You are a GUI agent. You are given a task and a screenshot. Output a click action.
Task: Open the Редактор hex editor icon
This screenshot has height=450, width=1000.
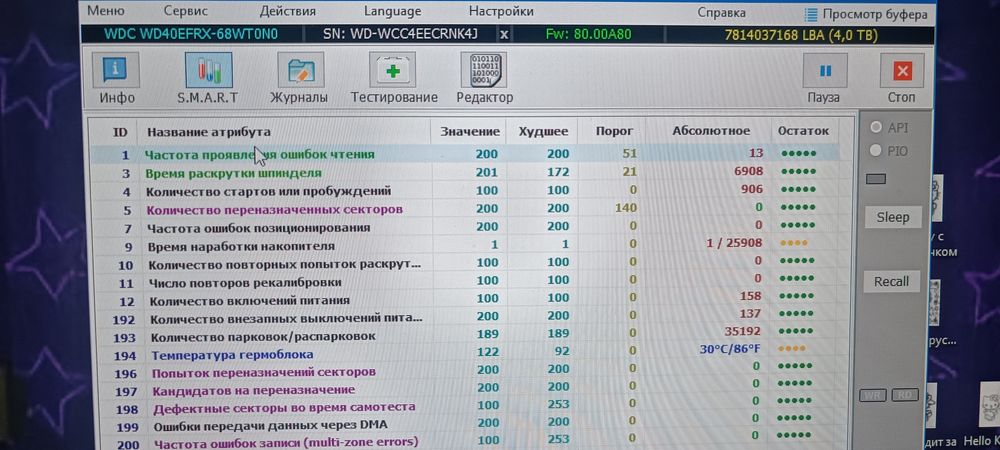point(483,70)
